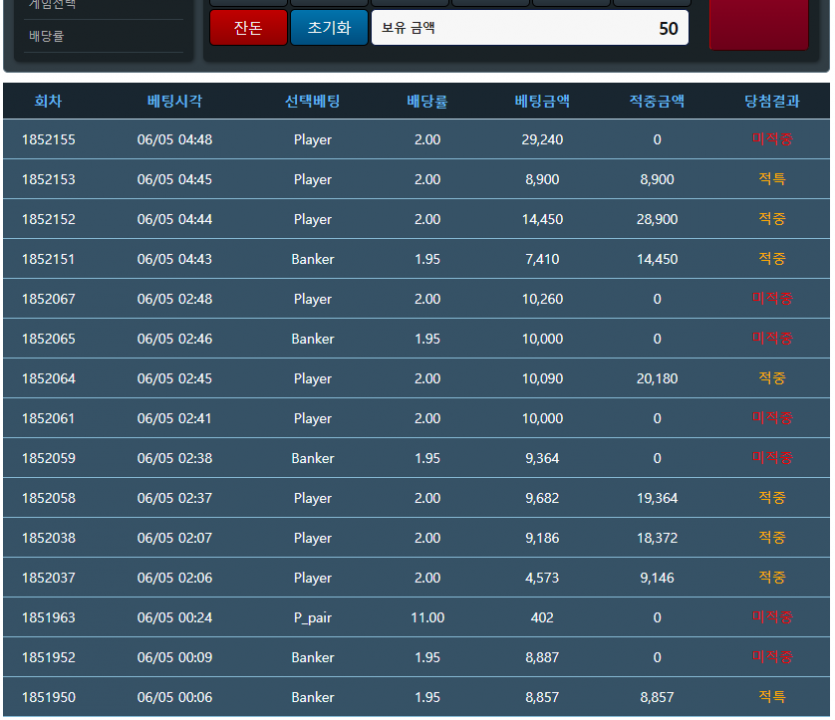835x720 pixels.
Task: Select round number 1851952
Action: 48,657
